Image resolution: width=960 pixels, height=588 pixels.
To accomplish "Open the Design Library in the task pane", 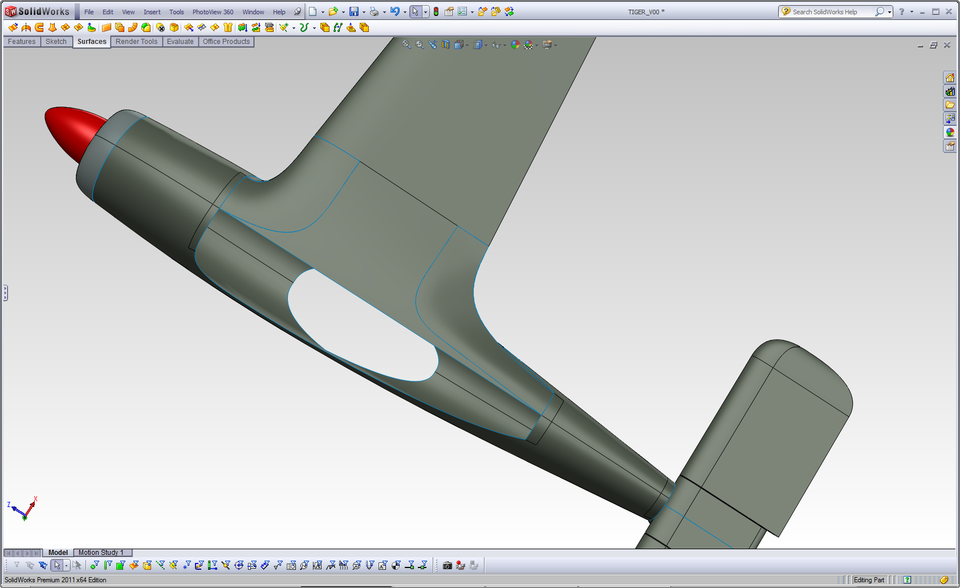I will pos(949,92).
